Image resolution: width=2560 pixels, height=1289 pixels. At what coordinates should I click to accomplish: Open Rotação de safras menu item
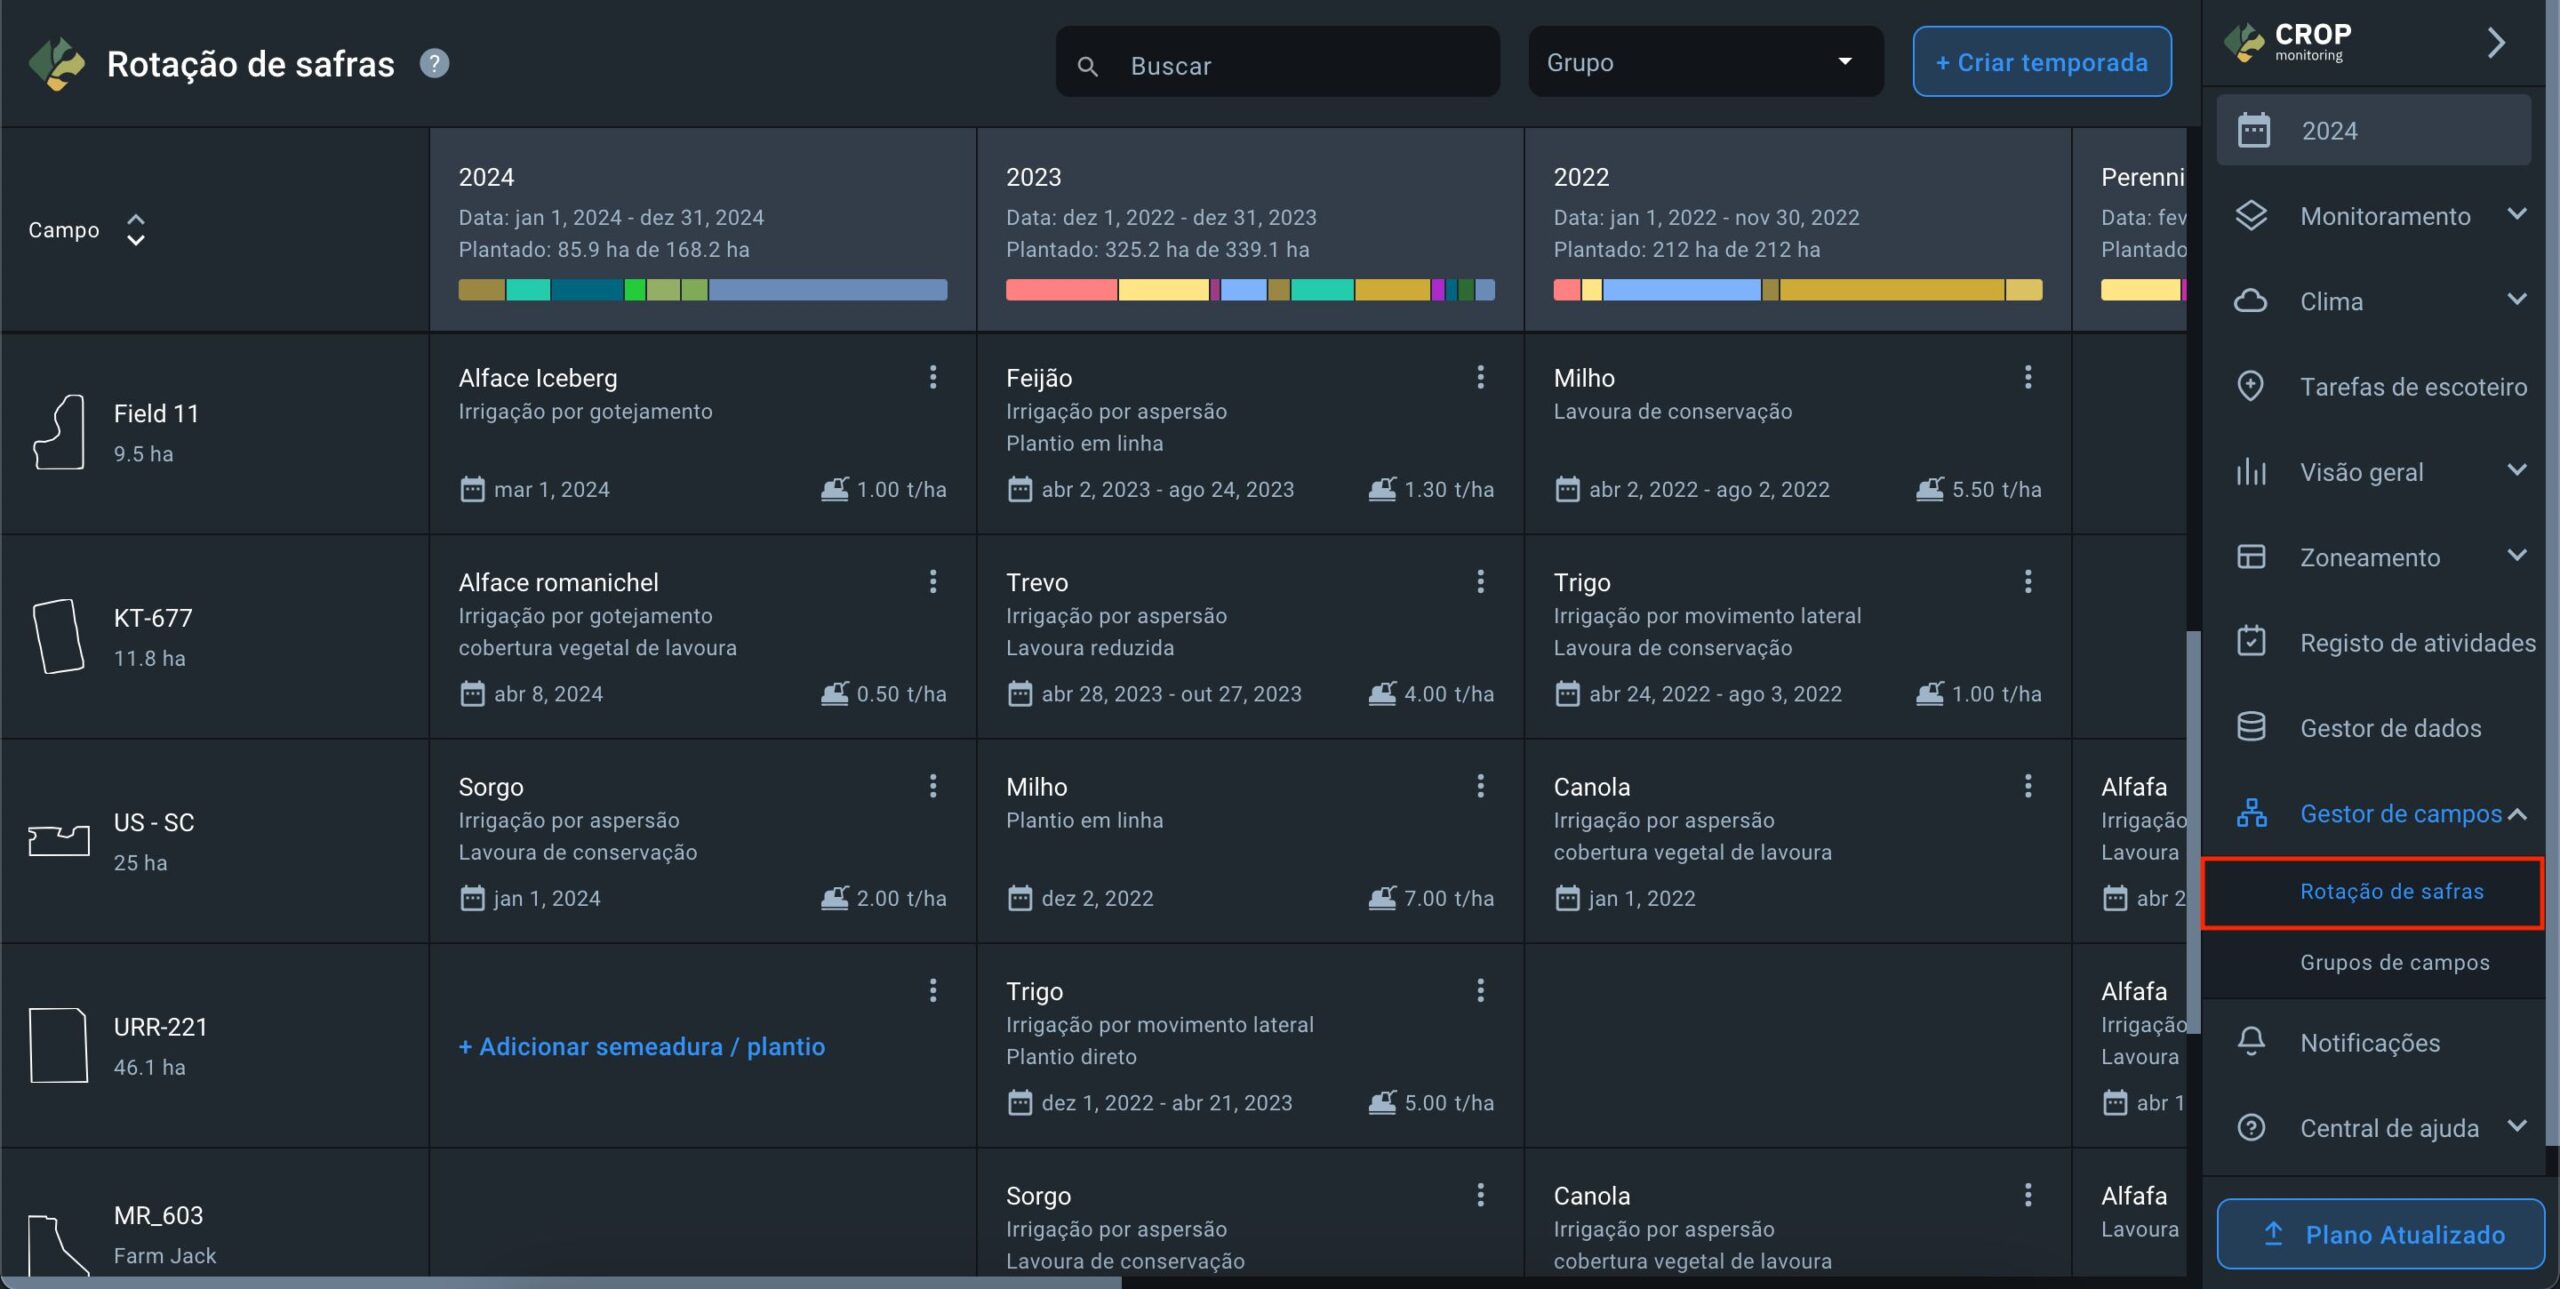click(x=2391, y=891)
